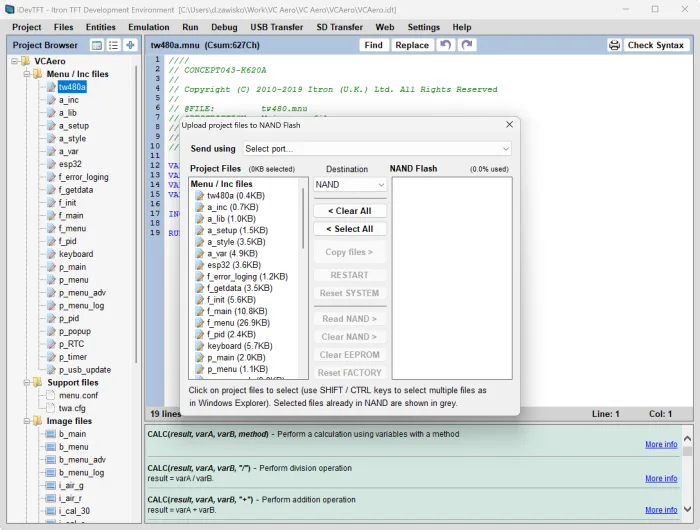Screen dimensions: 700x530
Task: Click the image icon beside b_menu_log
Action: [x=50, y=472]
